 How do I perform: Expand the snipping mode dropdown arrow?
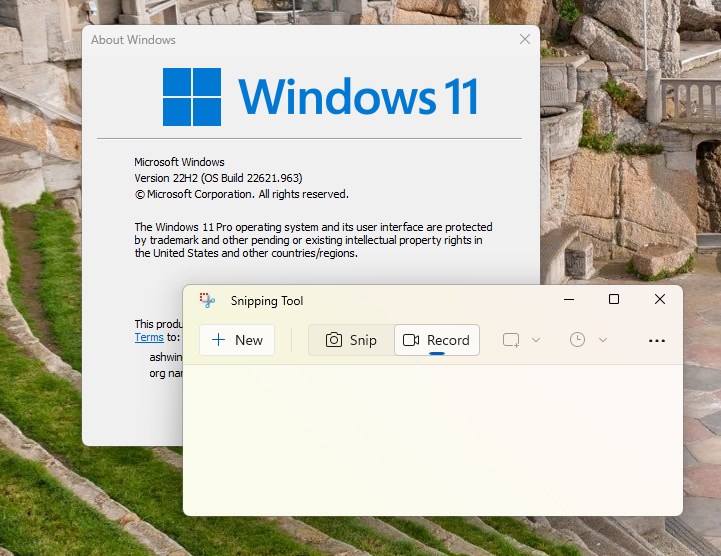pyautogui.click(x=536, y=340)
